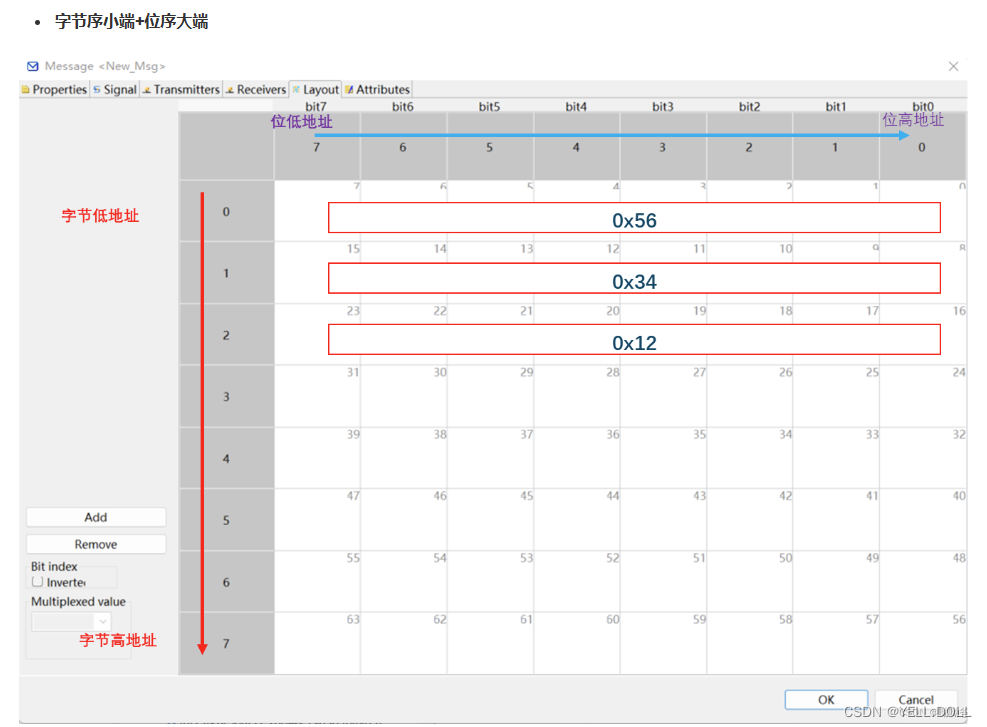Screen dimensions: 987x727
Task: Select byte row header 3
Action: point(227,397)
